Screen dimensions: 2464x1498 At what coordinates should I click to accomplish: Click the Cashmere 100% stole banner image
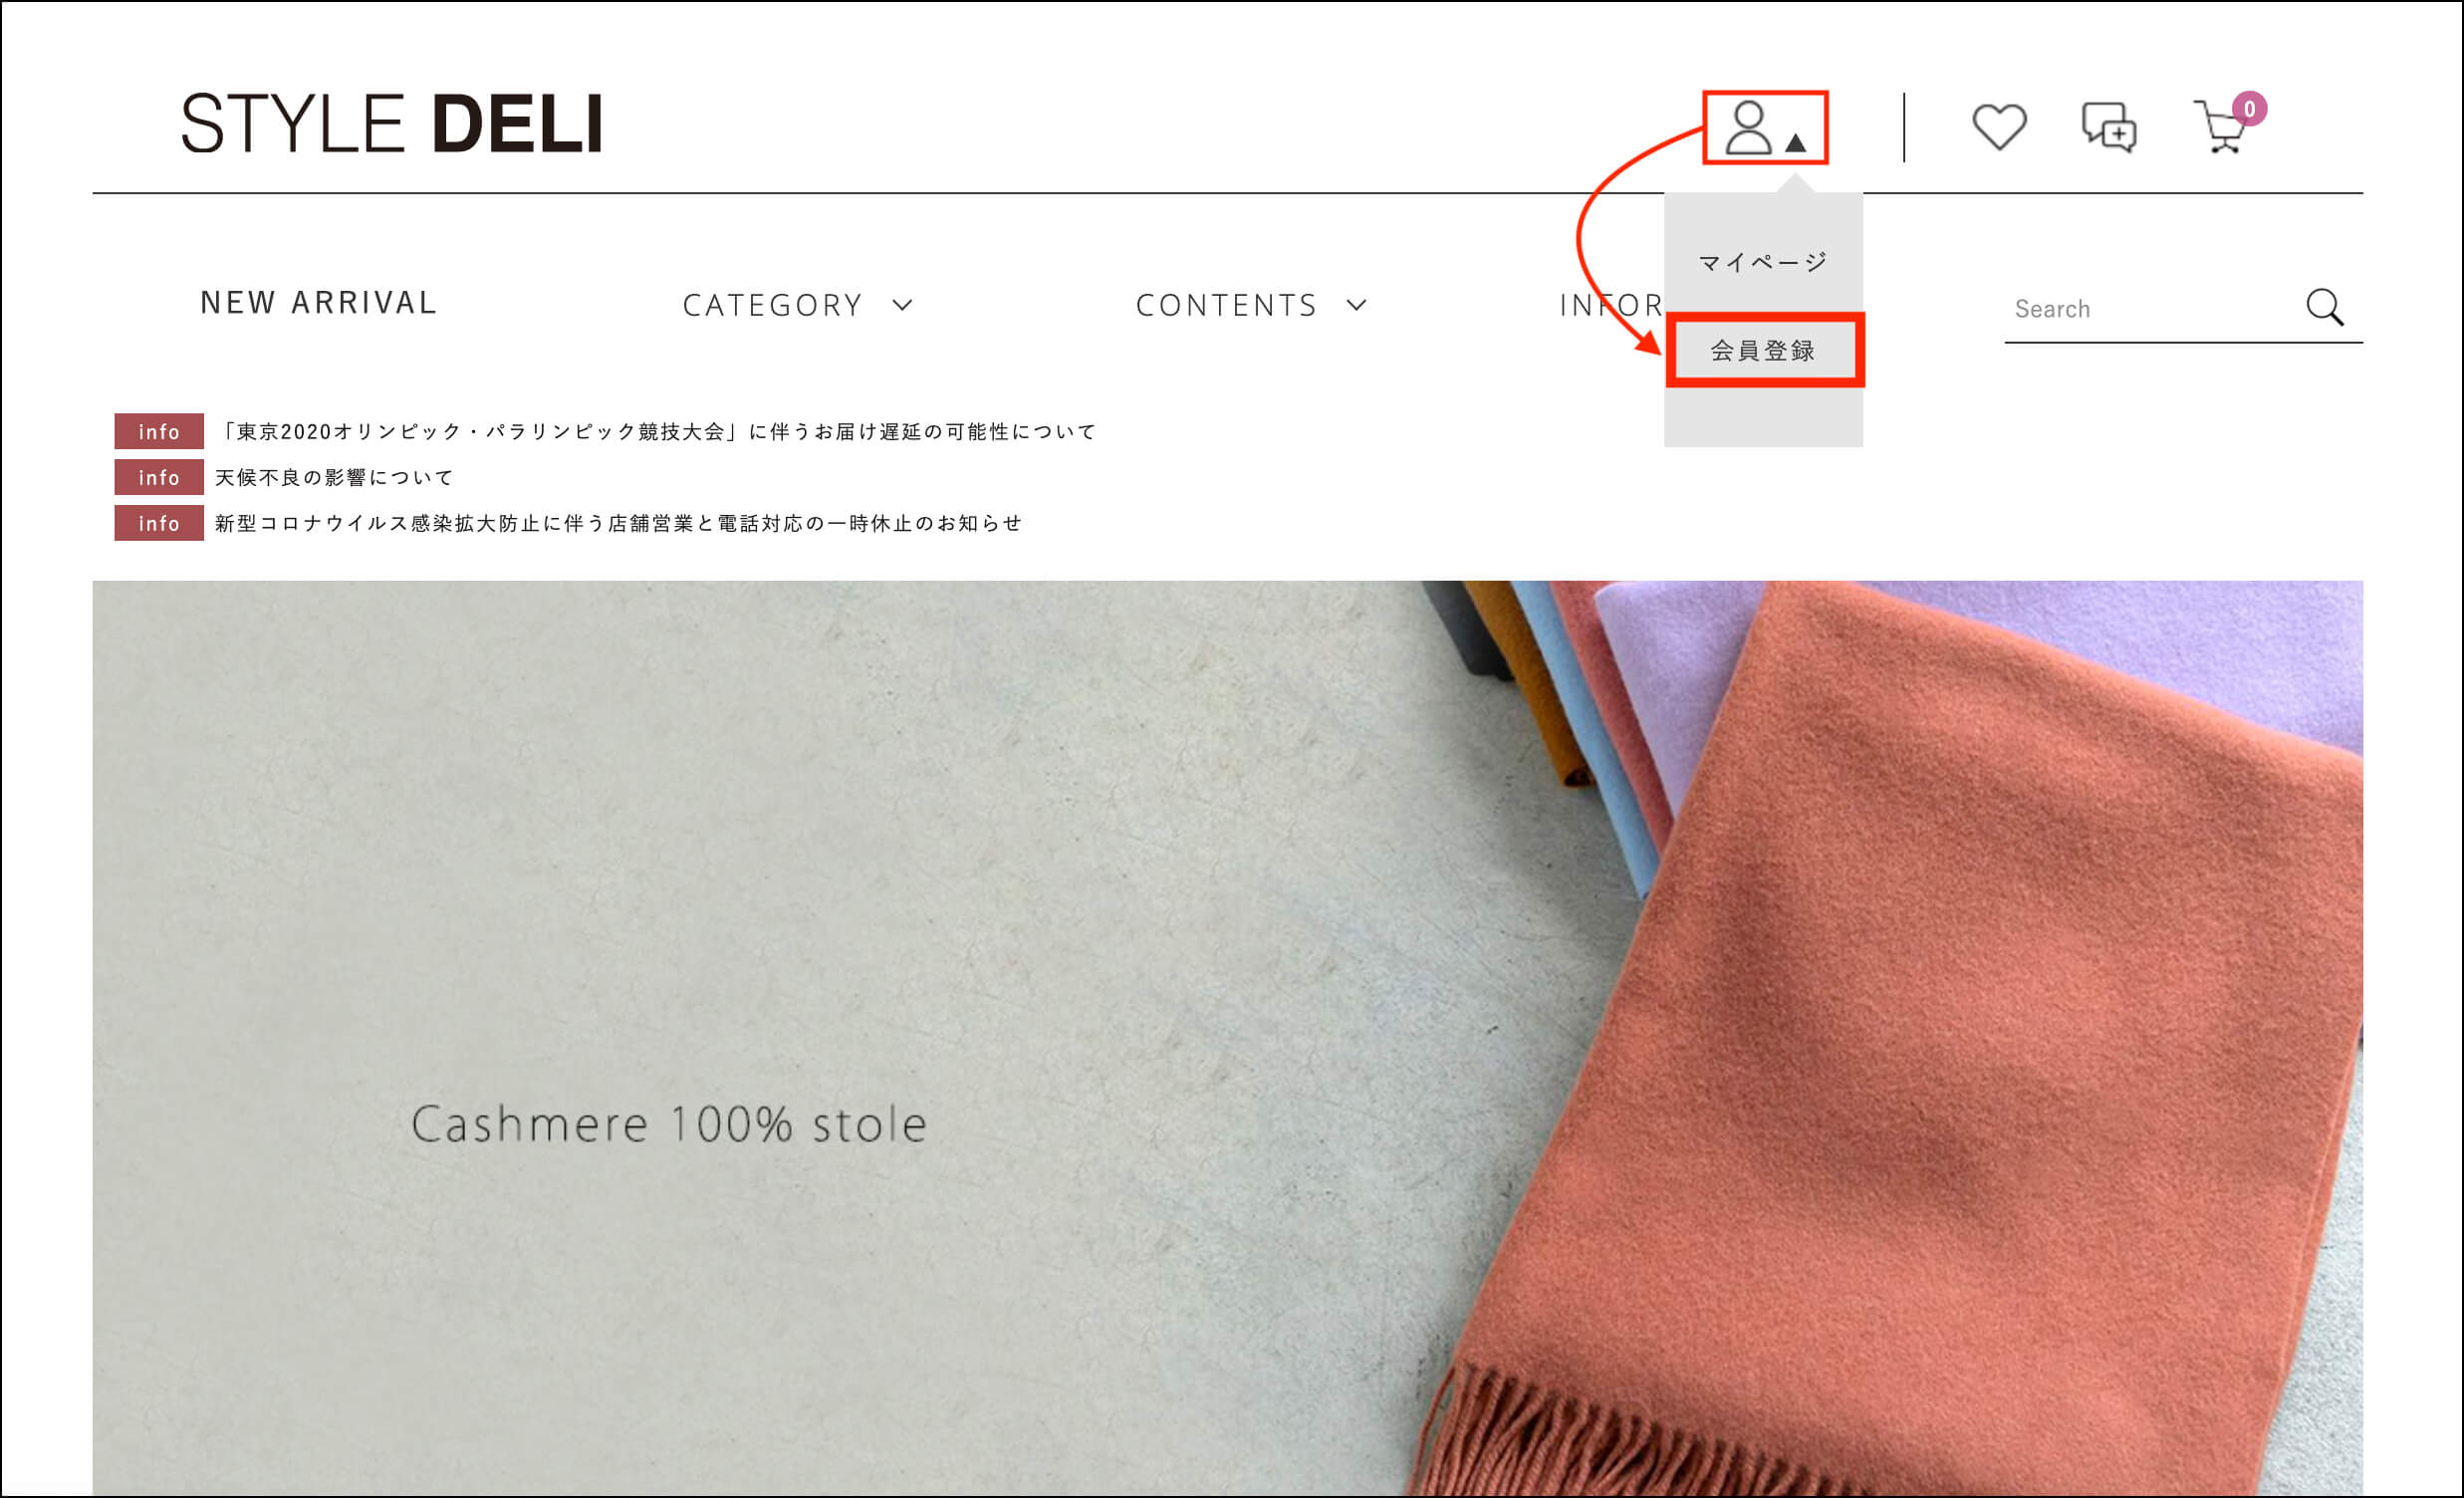coord(1228,1038)
